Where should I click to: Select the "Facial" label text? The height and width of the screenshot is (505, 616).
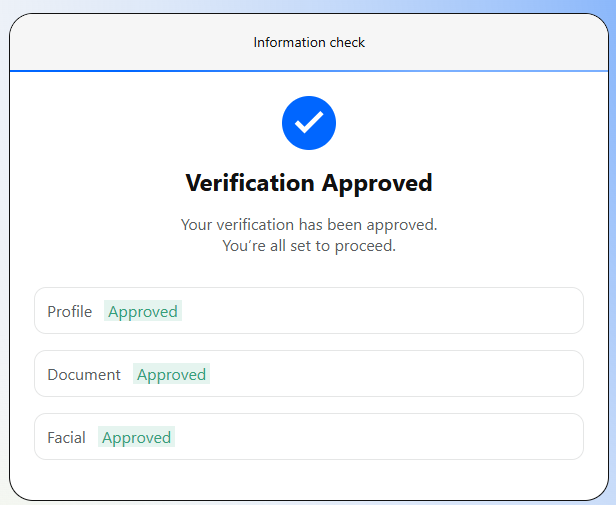pyautogui.click(x=66, y=438)
